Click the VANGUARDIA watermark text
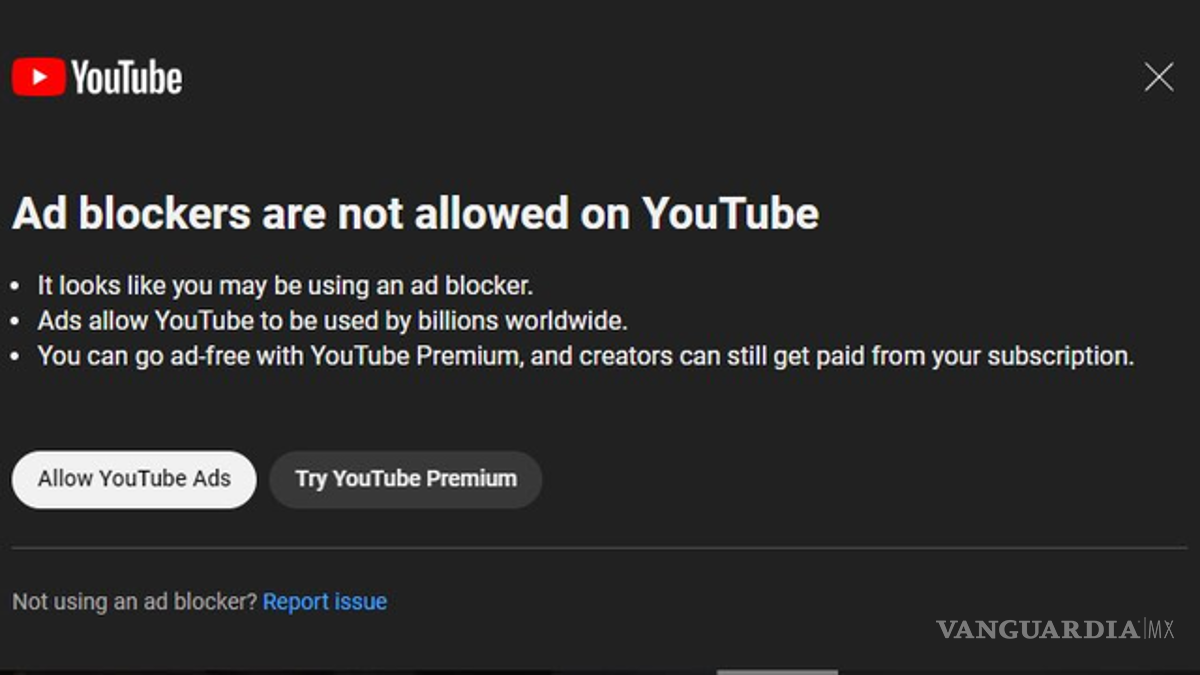The image size is (1200, 675). tap(1038, 630)
